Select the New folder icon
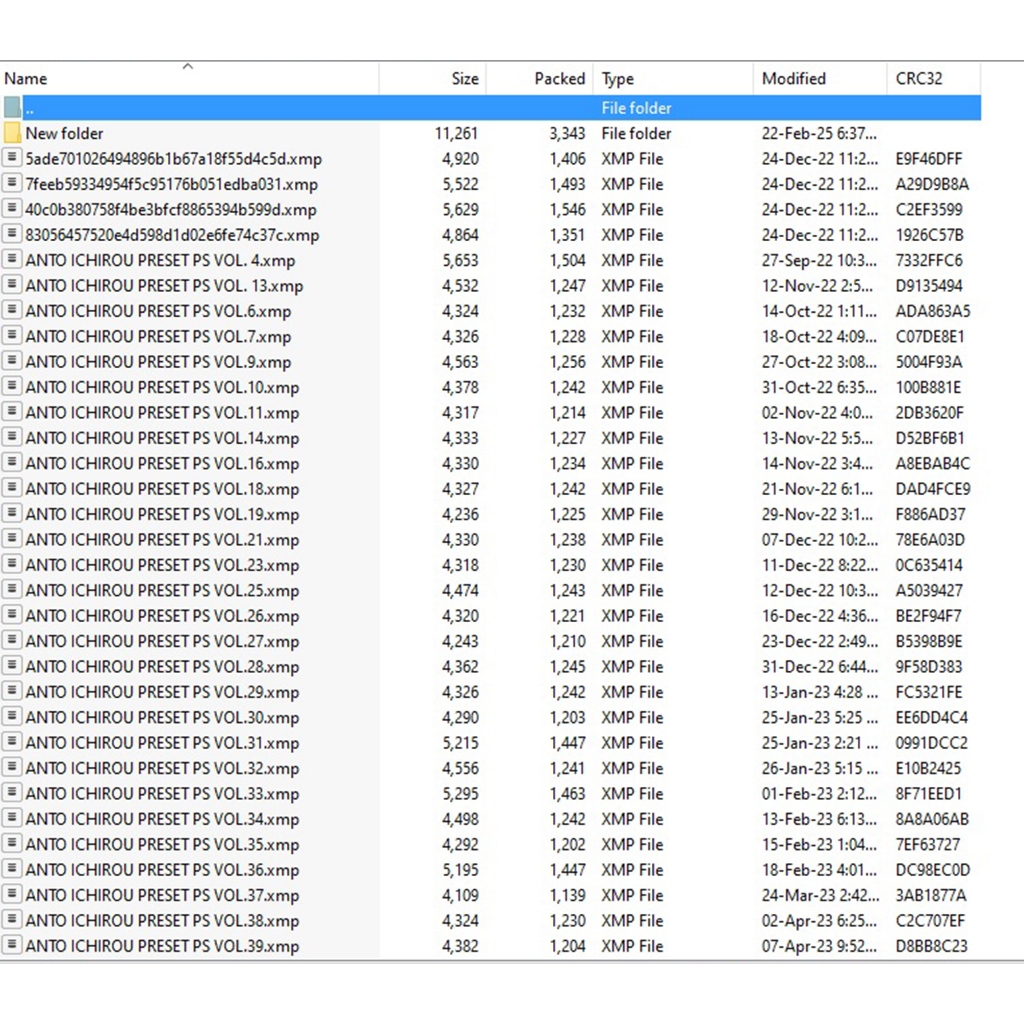Viewport: 1024px width, 1024px height. 12,133
